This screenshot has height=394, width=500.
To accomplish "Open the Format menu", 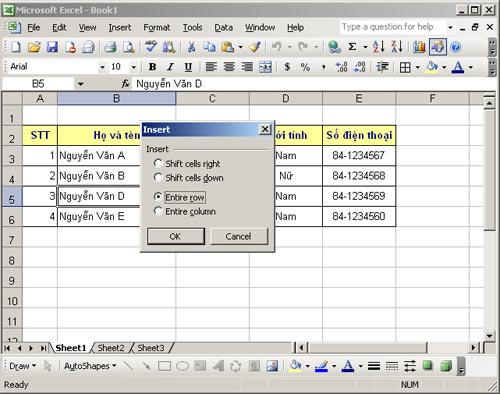I will (x=157, y=28).
